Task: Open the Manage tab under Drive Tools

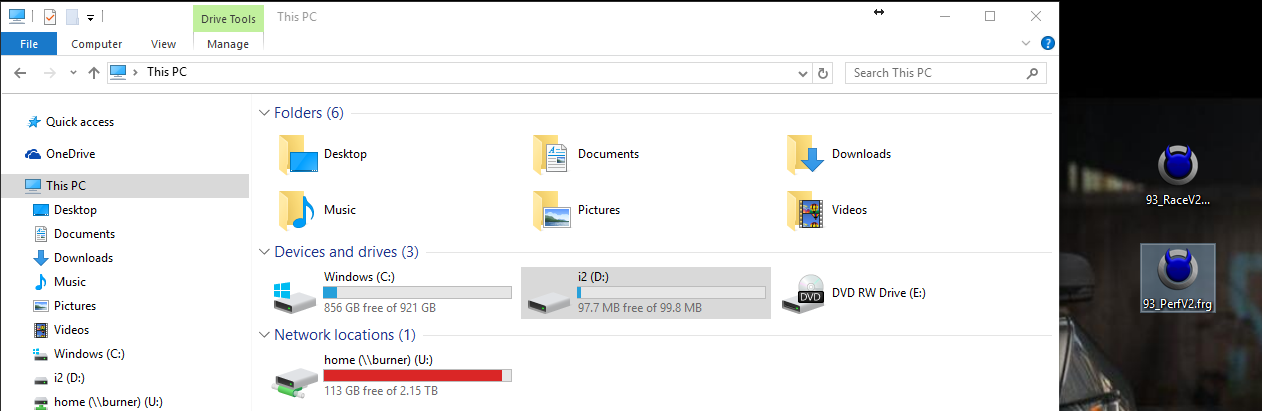Action: click(228, 44)
